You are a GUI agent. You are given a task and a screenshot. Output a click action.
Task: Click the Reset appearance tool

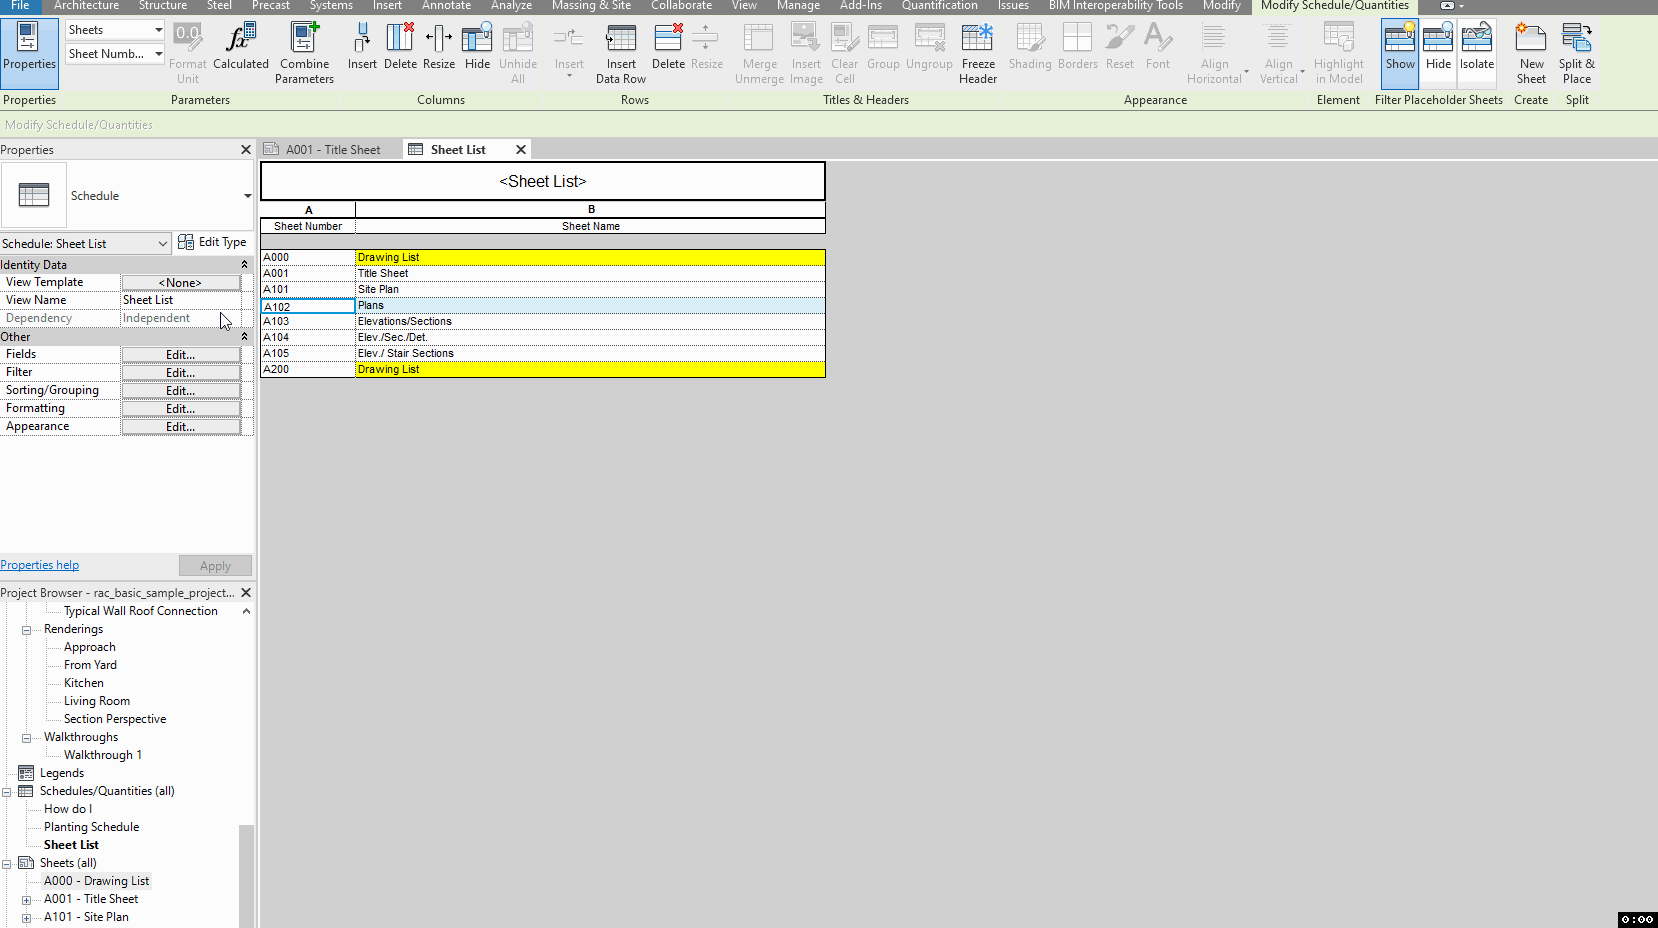(1120, 48)
